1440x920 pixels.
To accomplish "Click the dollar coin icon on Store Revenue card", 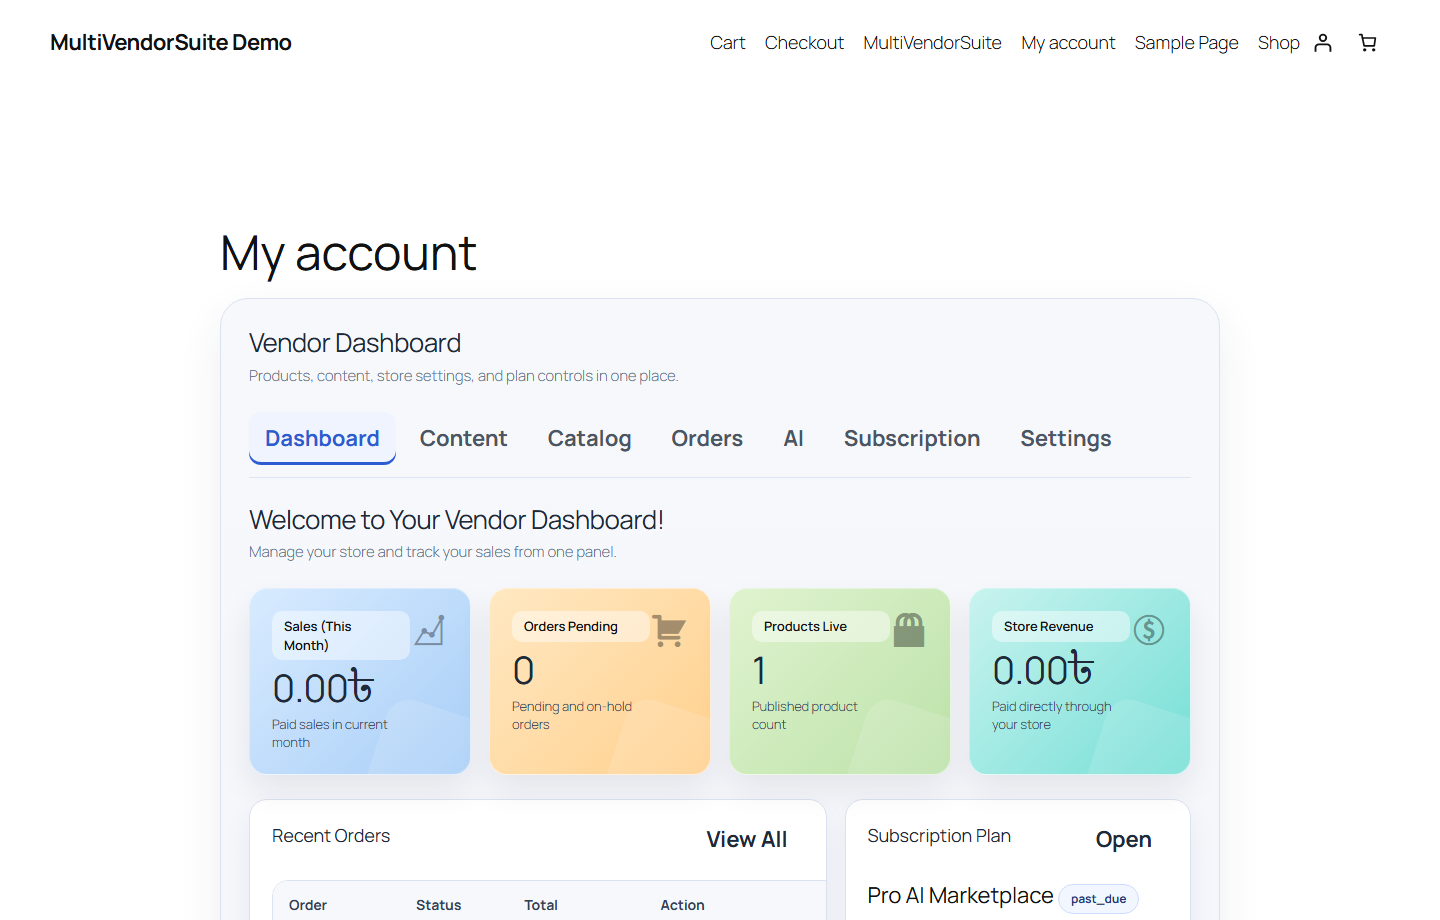I will pos(1149,630).
